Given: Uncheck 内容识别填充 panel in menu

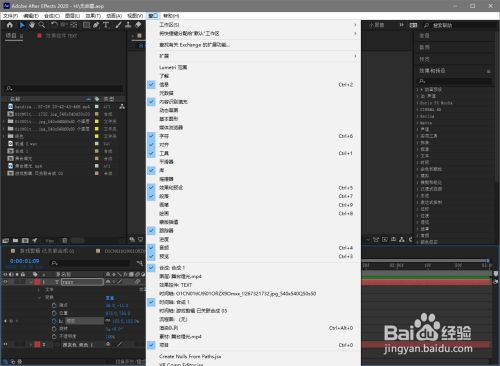Looking at the screenshot, I should (151, 102).
